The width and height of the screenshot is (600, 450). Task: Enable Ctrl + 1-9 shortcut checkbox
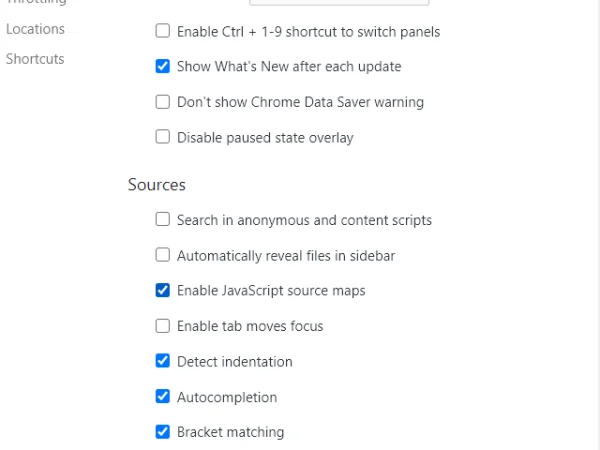tap(163, 31)
